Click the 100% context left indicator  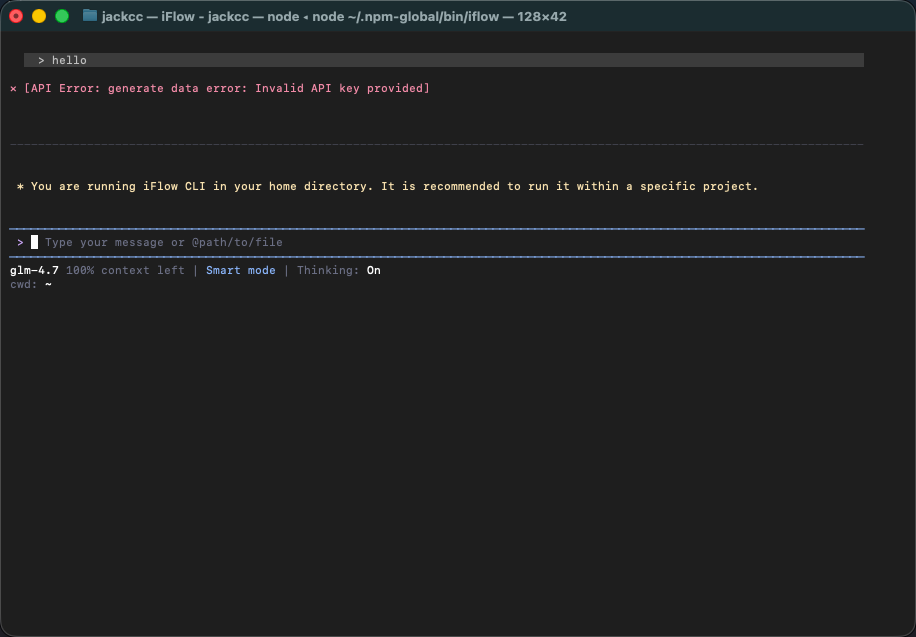(125, 271)
